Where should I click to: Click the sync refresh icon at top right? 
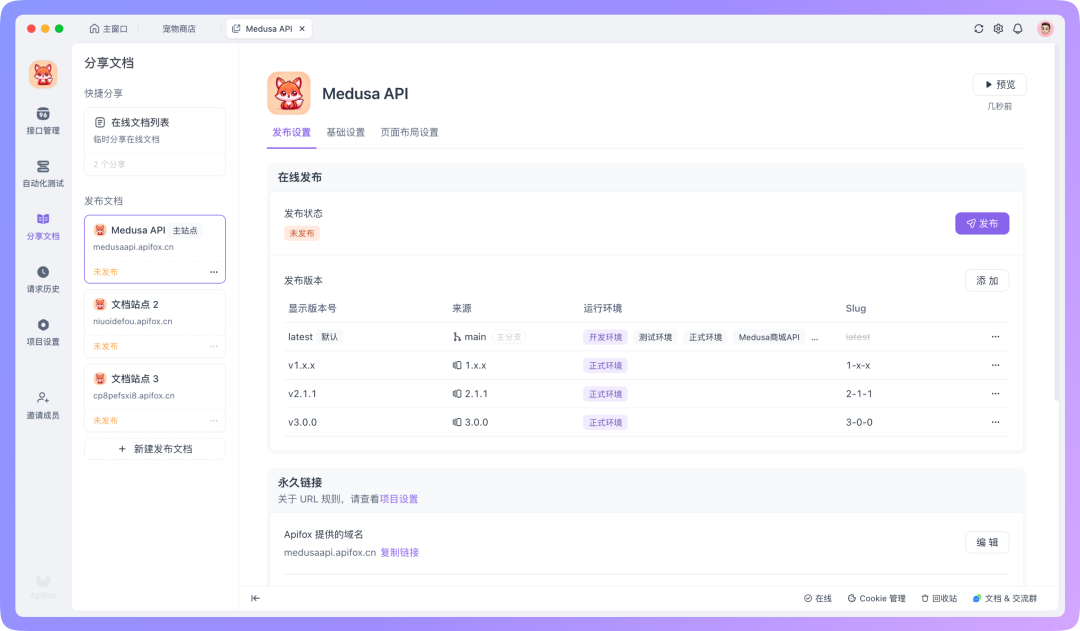click(x=978, y=29)
